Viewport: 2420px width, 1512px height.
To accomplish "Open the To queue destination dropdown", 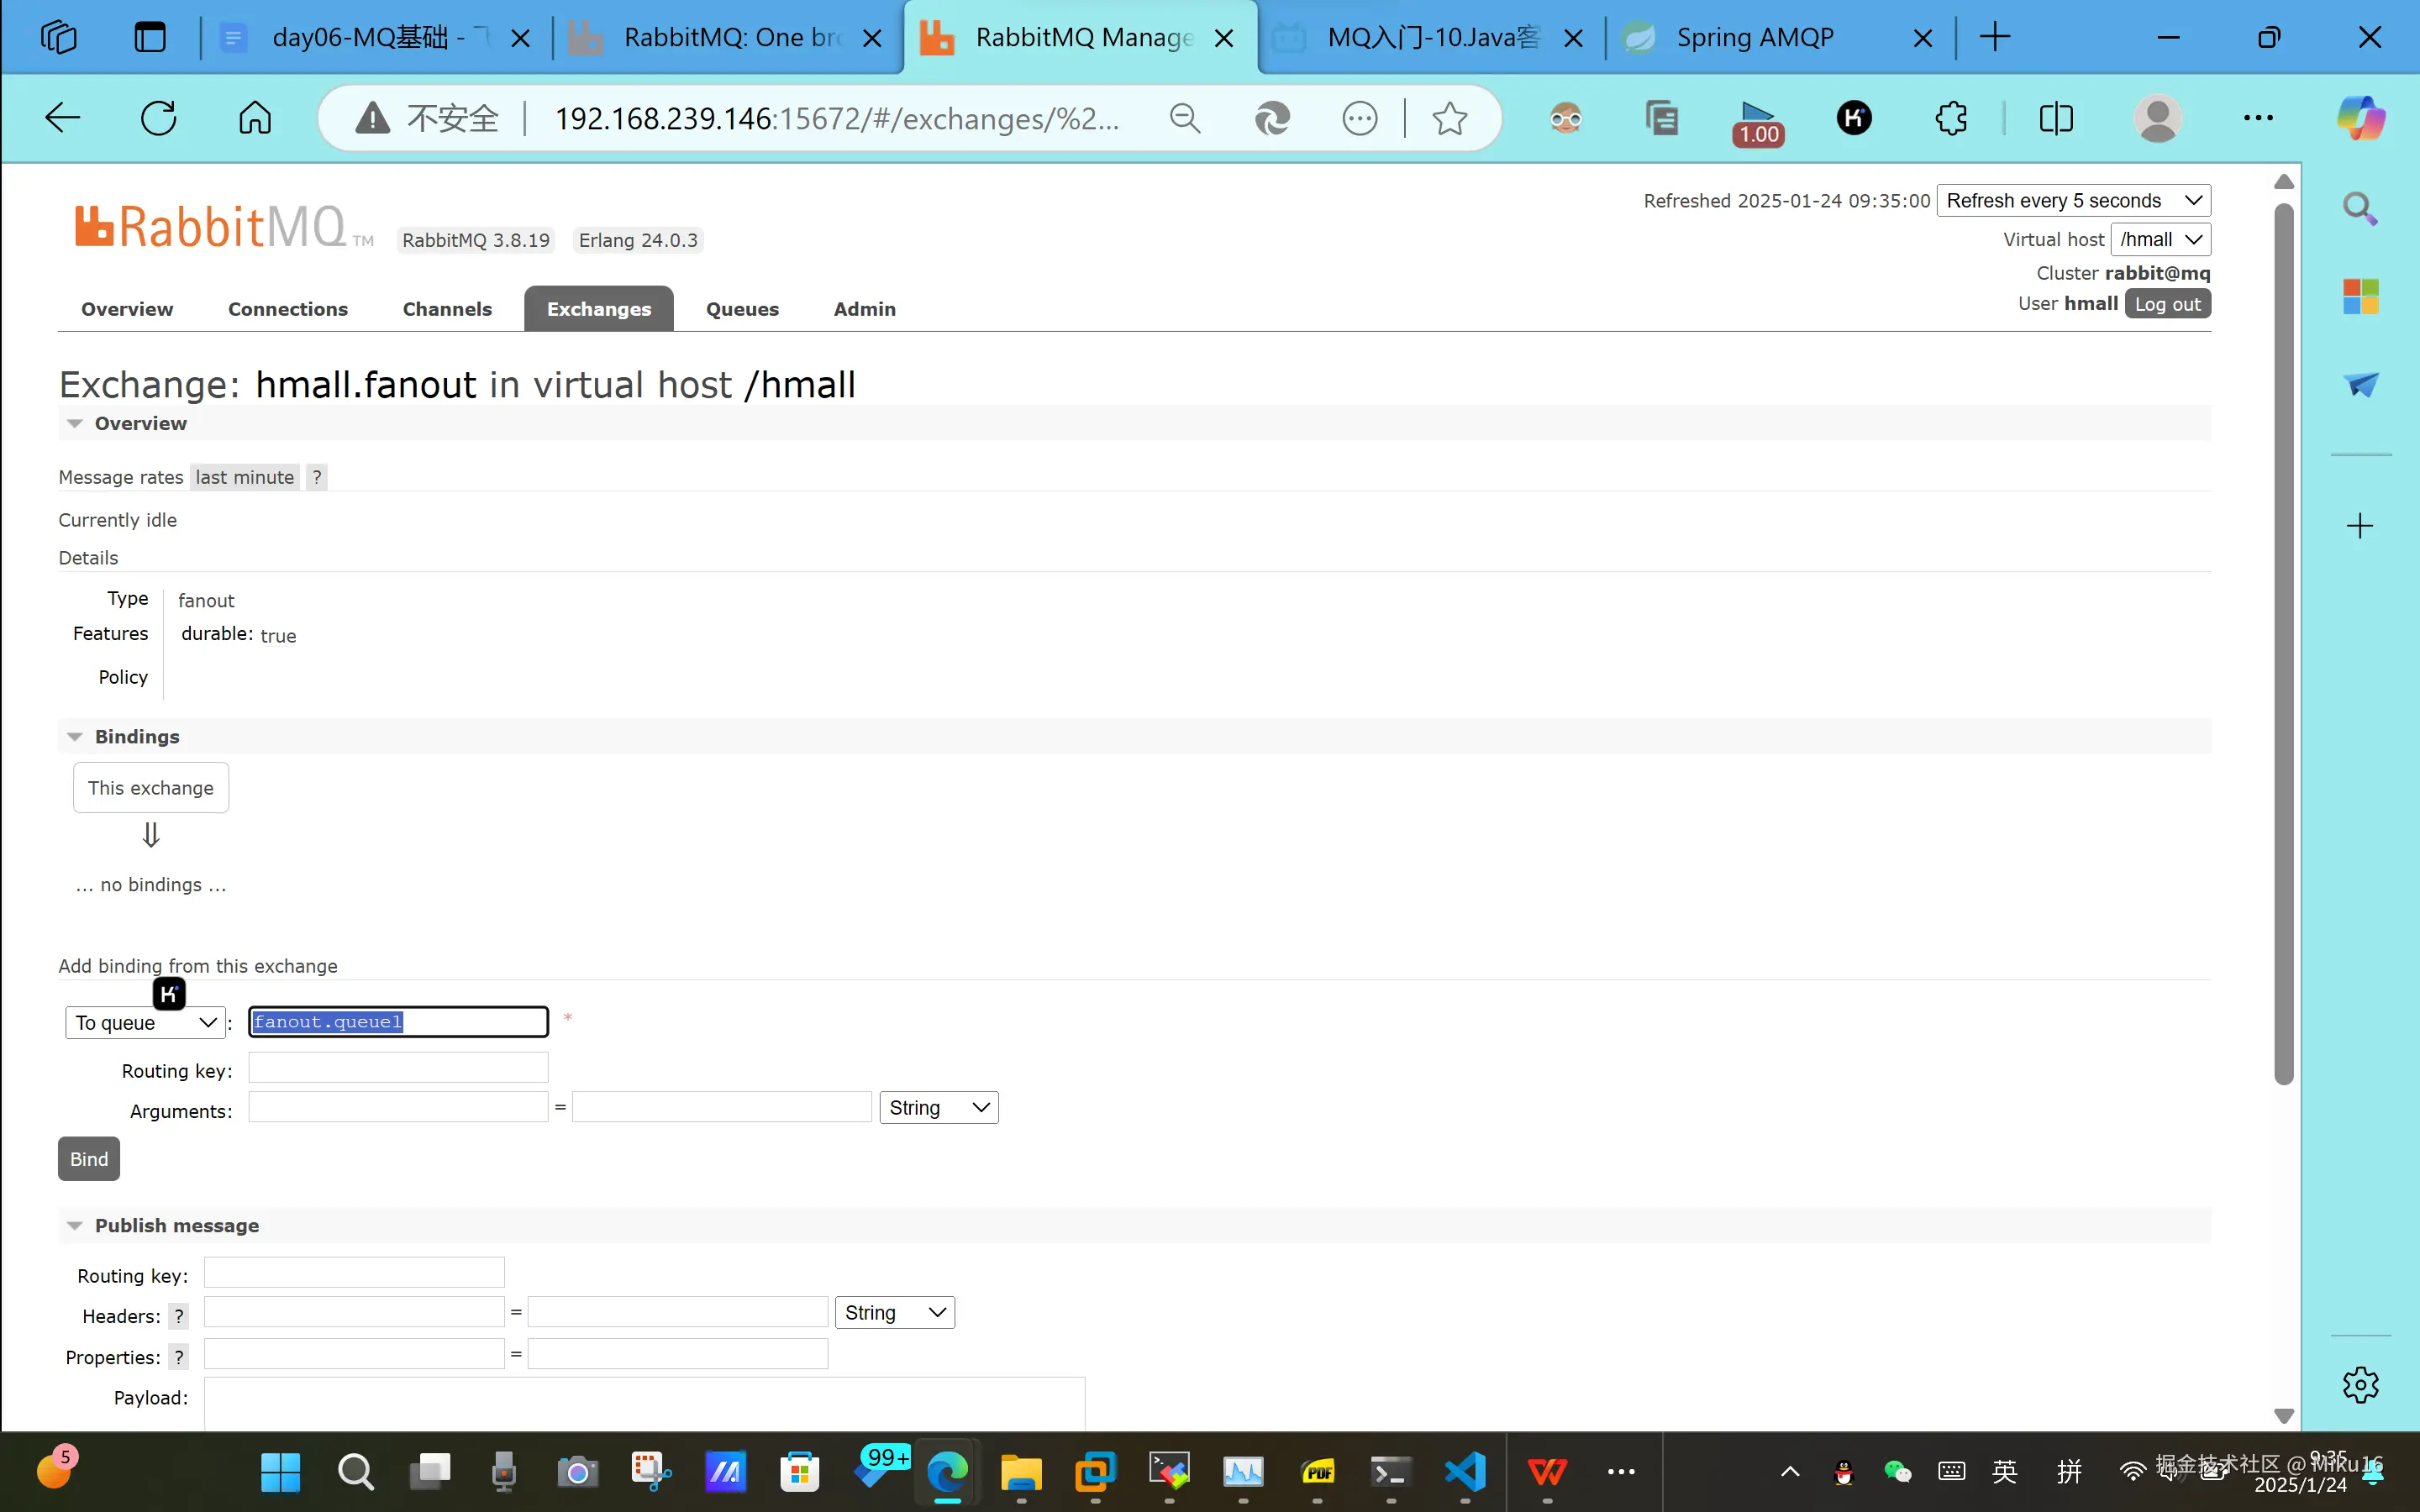I will 145,1023.
